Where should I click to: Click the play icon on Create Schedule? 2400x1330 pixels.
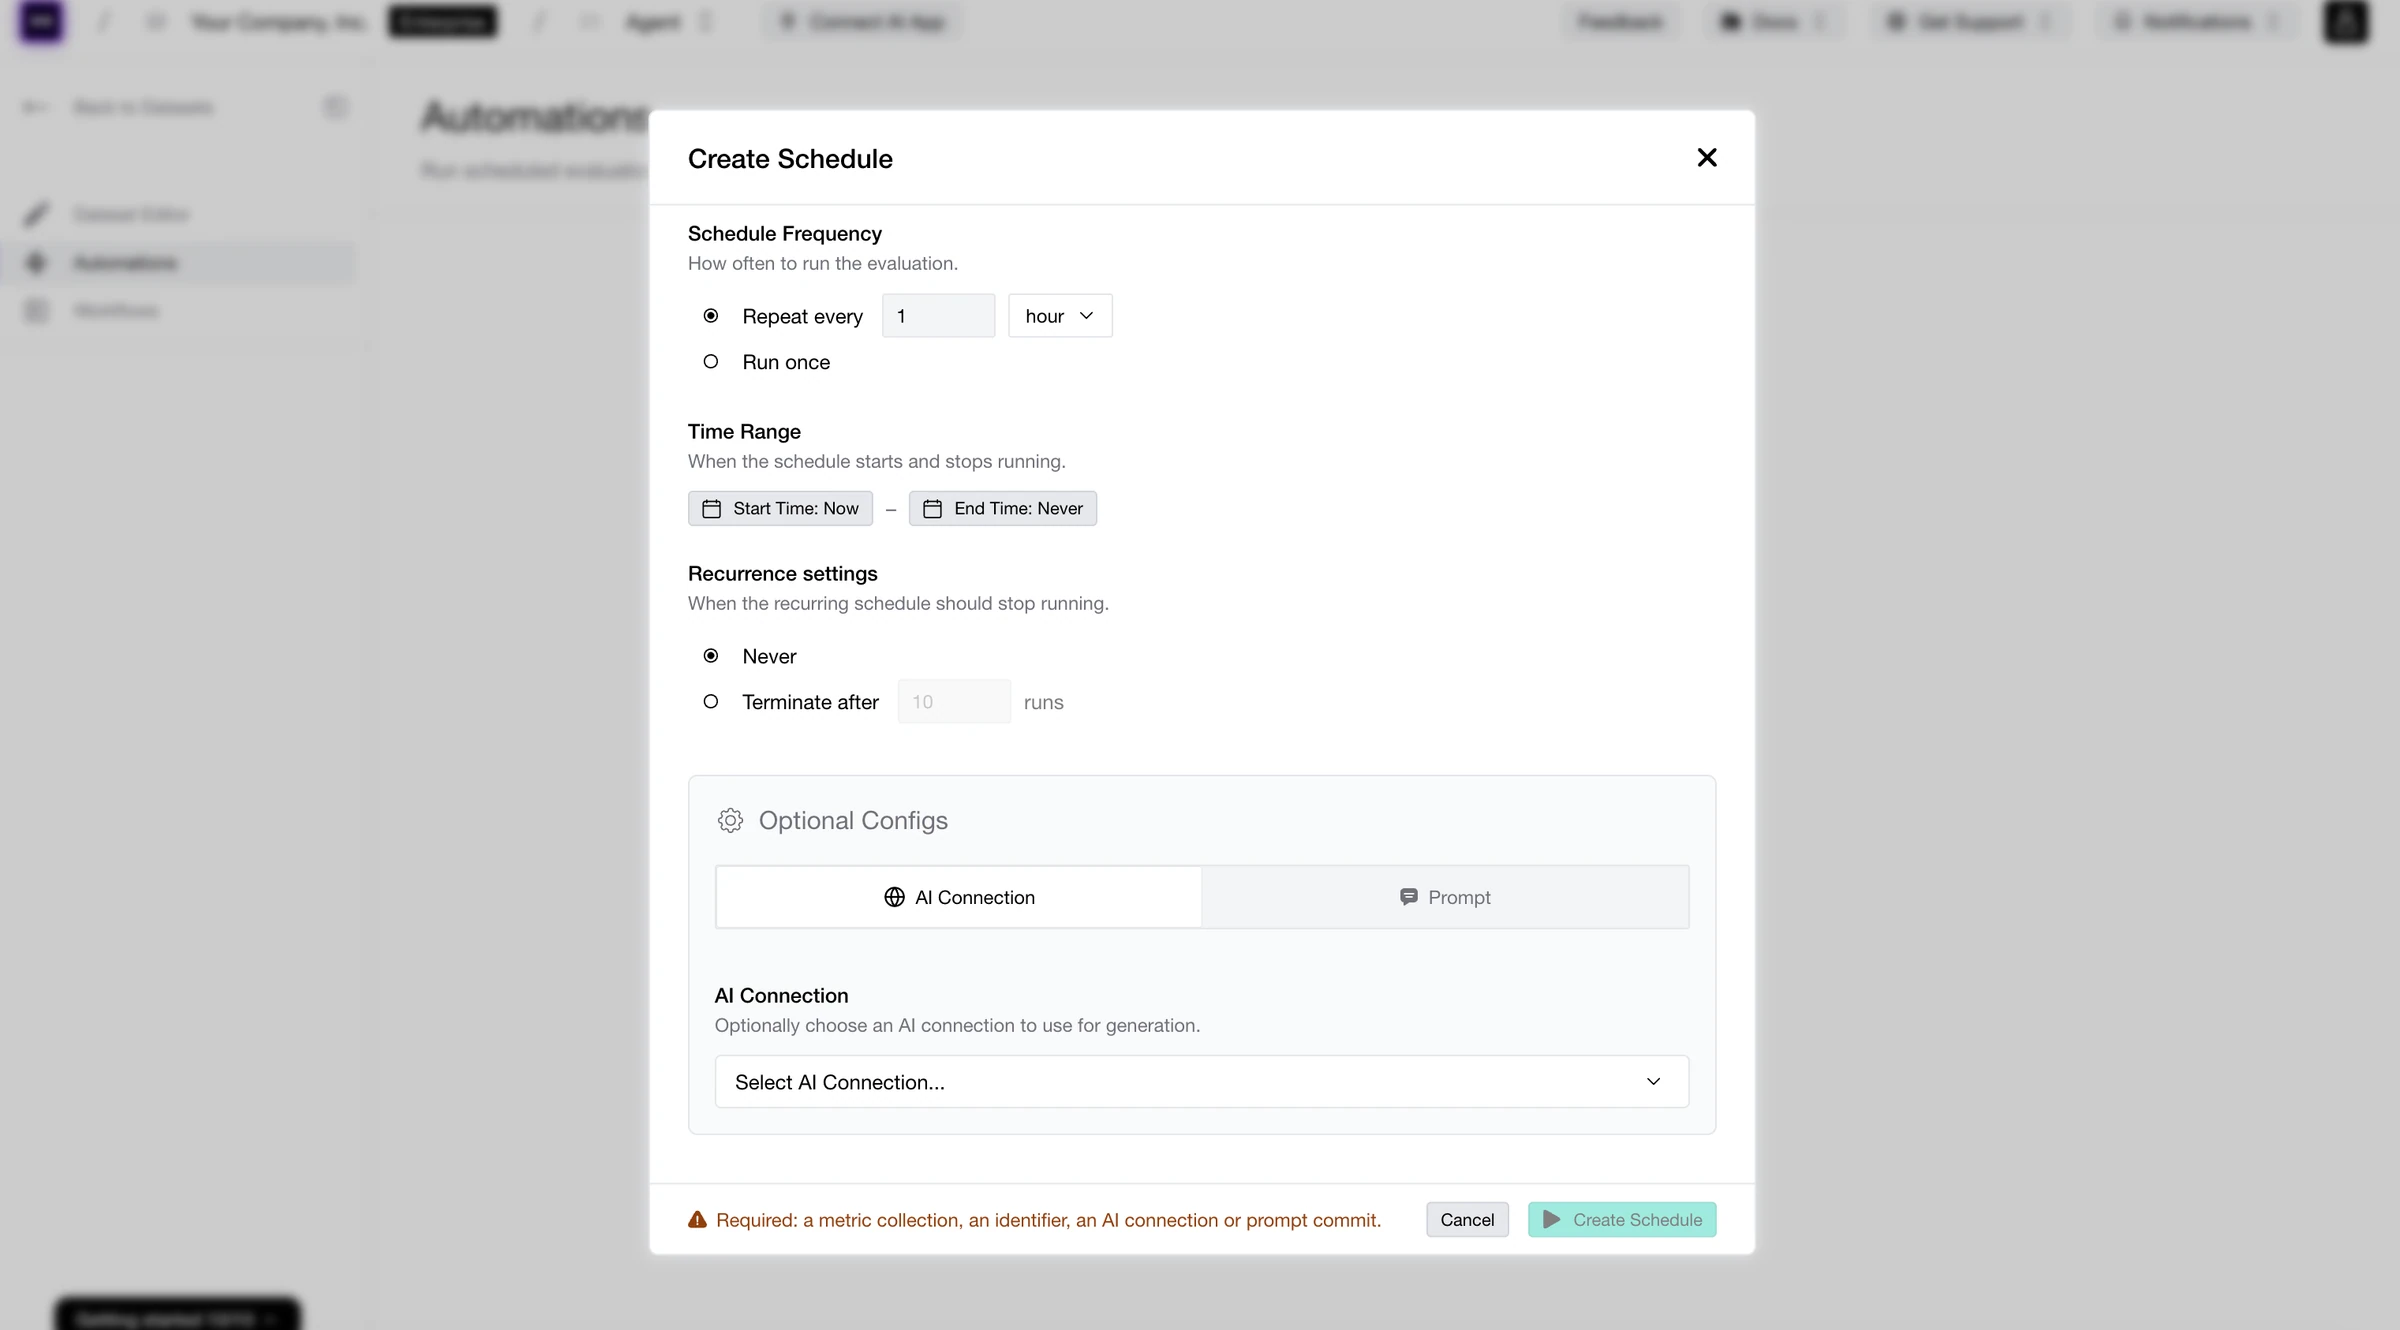point(1551,1220)
